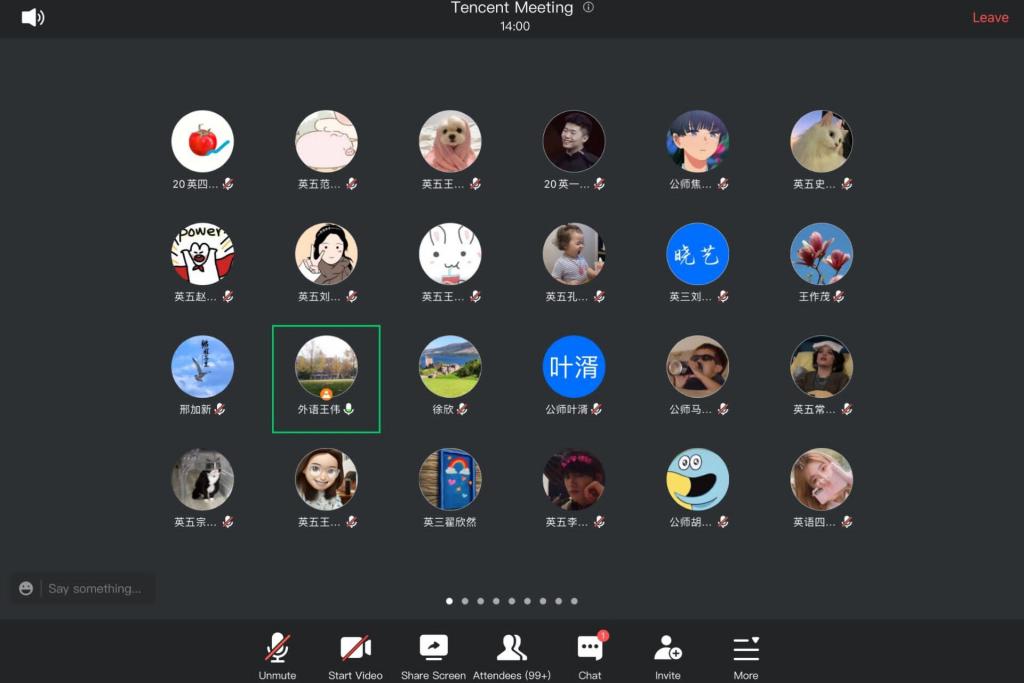Screen dimensions: 1024x683
Task: Select the 晓艺 participant avatar
Action: (x=697, y=254)
